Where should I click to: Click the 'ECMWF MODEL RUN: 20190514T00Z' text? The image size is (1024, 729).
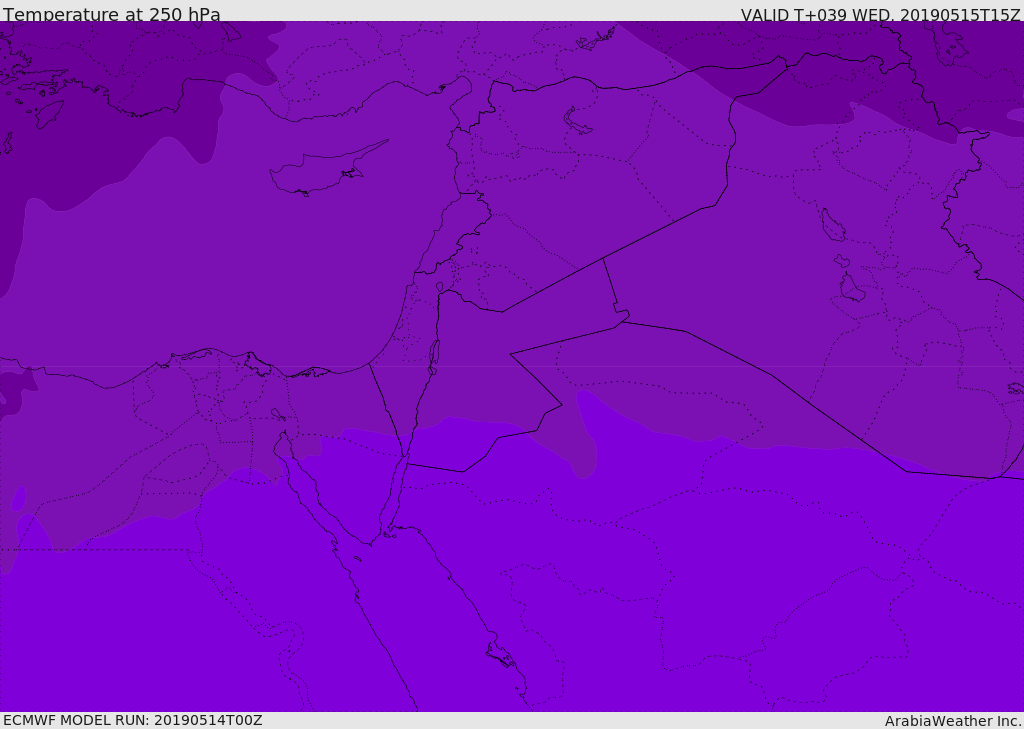(x=133, y=721)
